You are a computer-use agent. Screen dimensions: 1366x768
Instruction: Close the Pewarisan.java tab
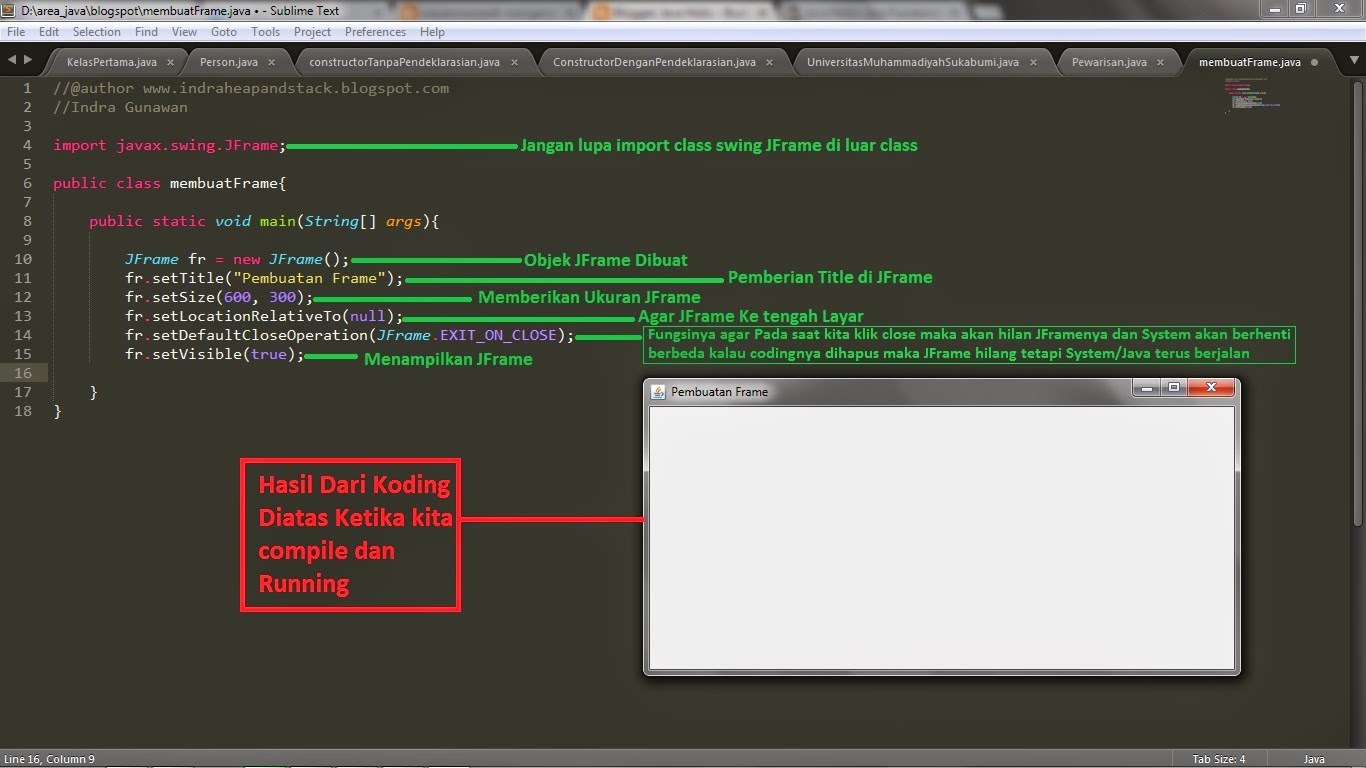1161,62
